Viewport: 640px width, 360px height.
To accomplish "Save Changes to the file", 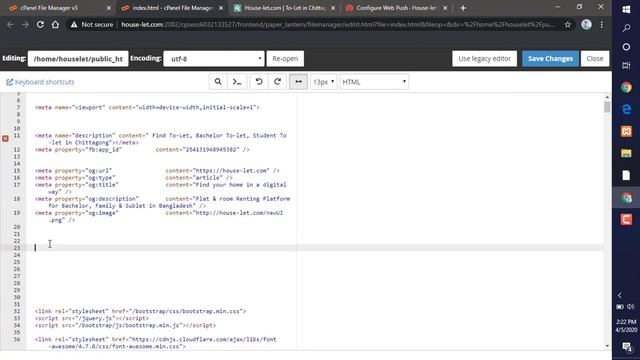I will point(550,59).
